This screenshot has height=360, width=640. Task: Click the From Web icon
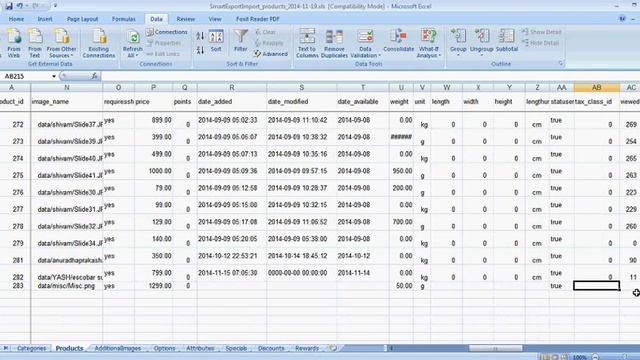13,43
